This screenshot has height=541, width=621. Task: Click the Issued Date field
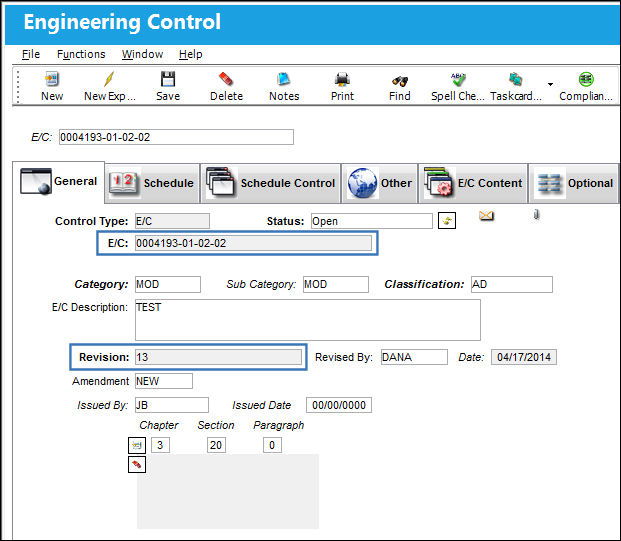[339, 405]
